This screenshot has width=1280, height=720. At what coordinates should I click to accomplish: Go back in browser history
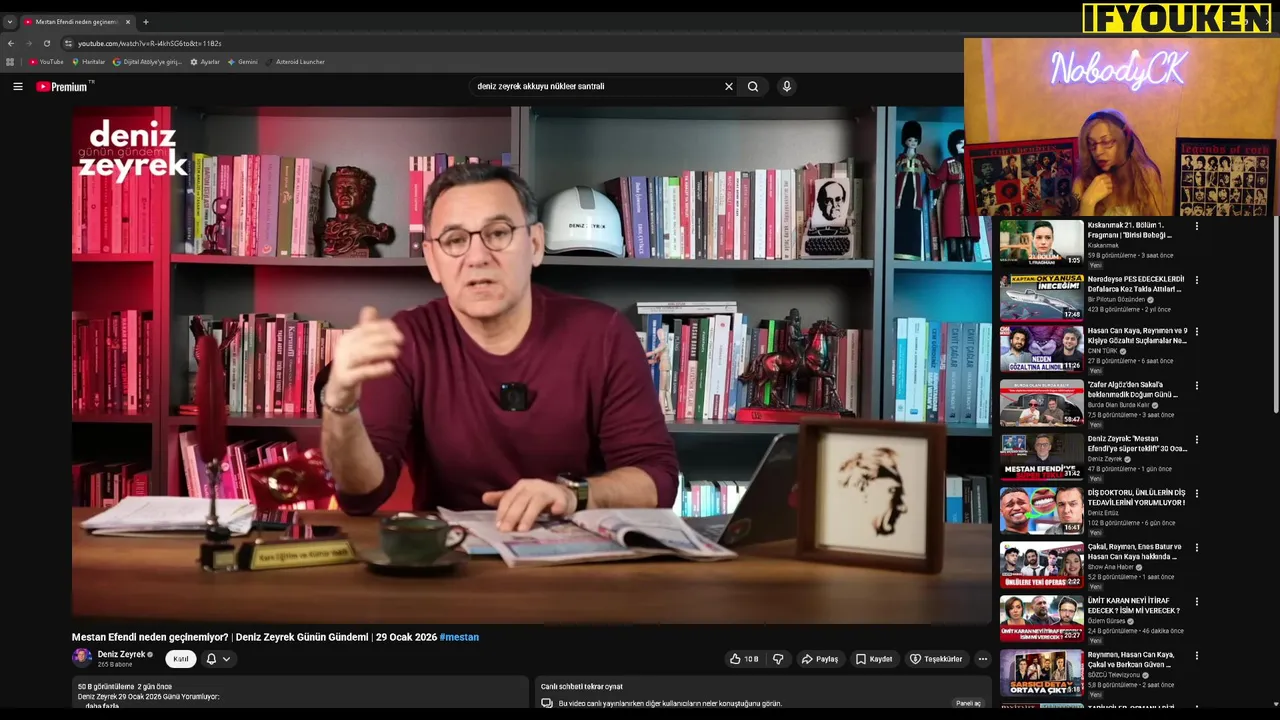tap(11, 44)
